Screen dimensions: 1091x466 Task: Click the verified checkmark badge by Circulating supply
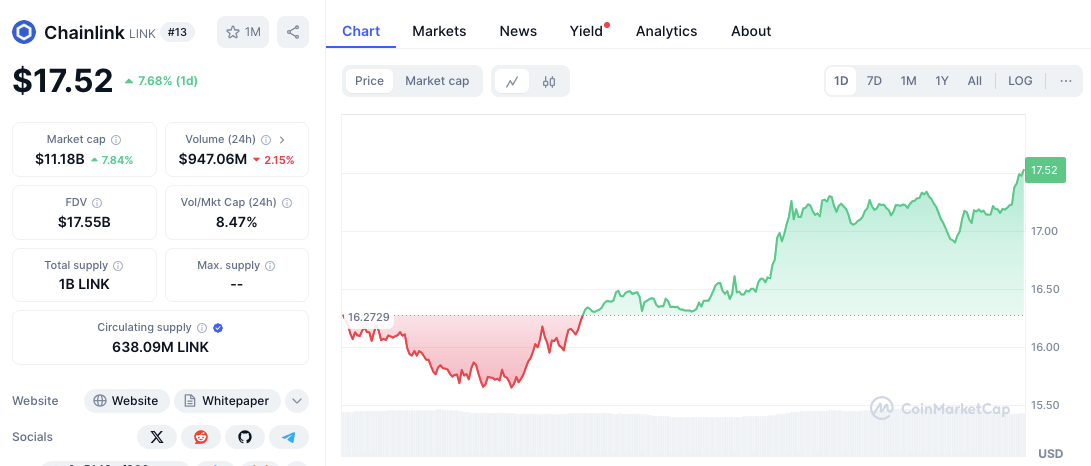[x=218, y=328]
